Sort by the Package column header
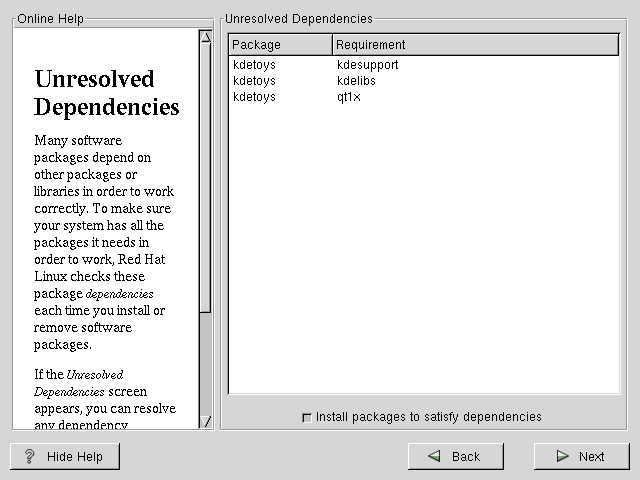 click(280, 45)
